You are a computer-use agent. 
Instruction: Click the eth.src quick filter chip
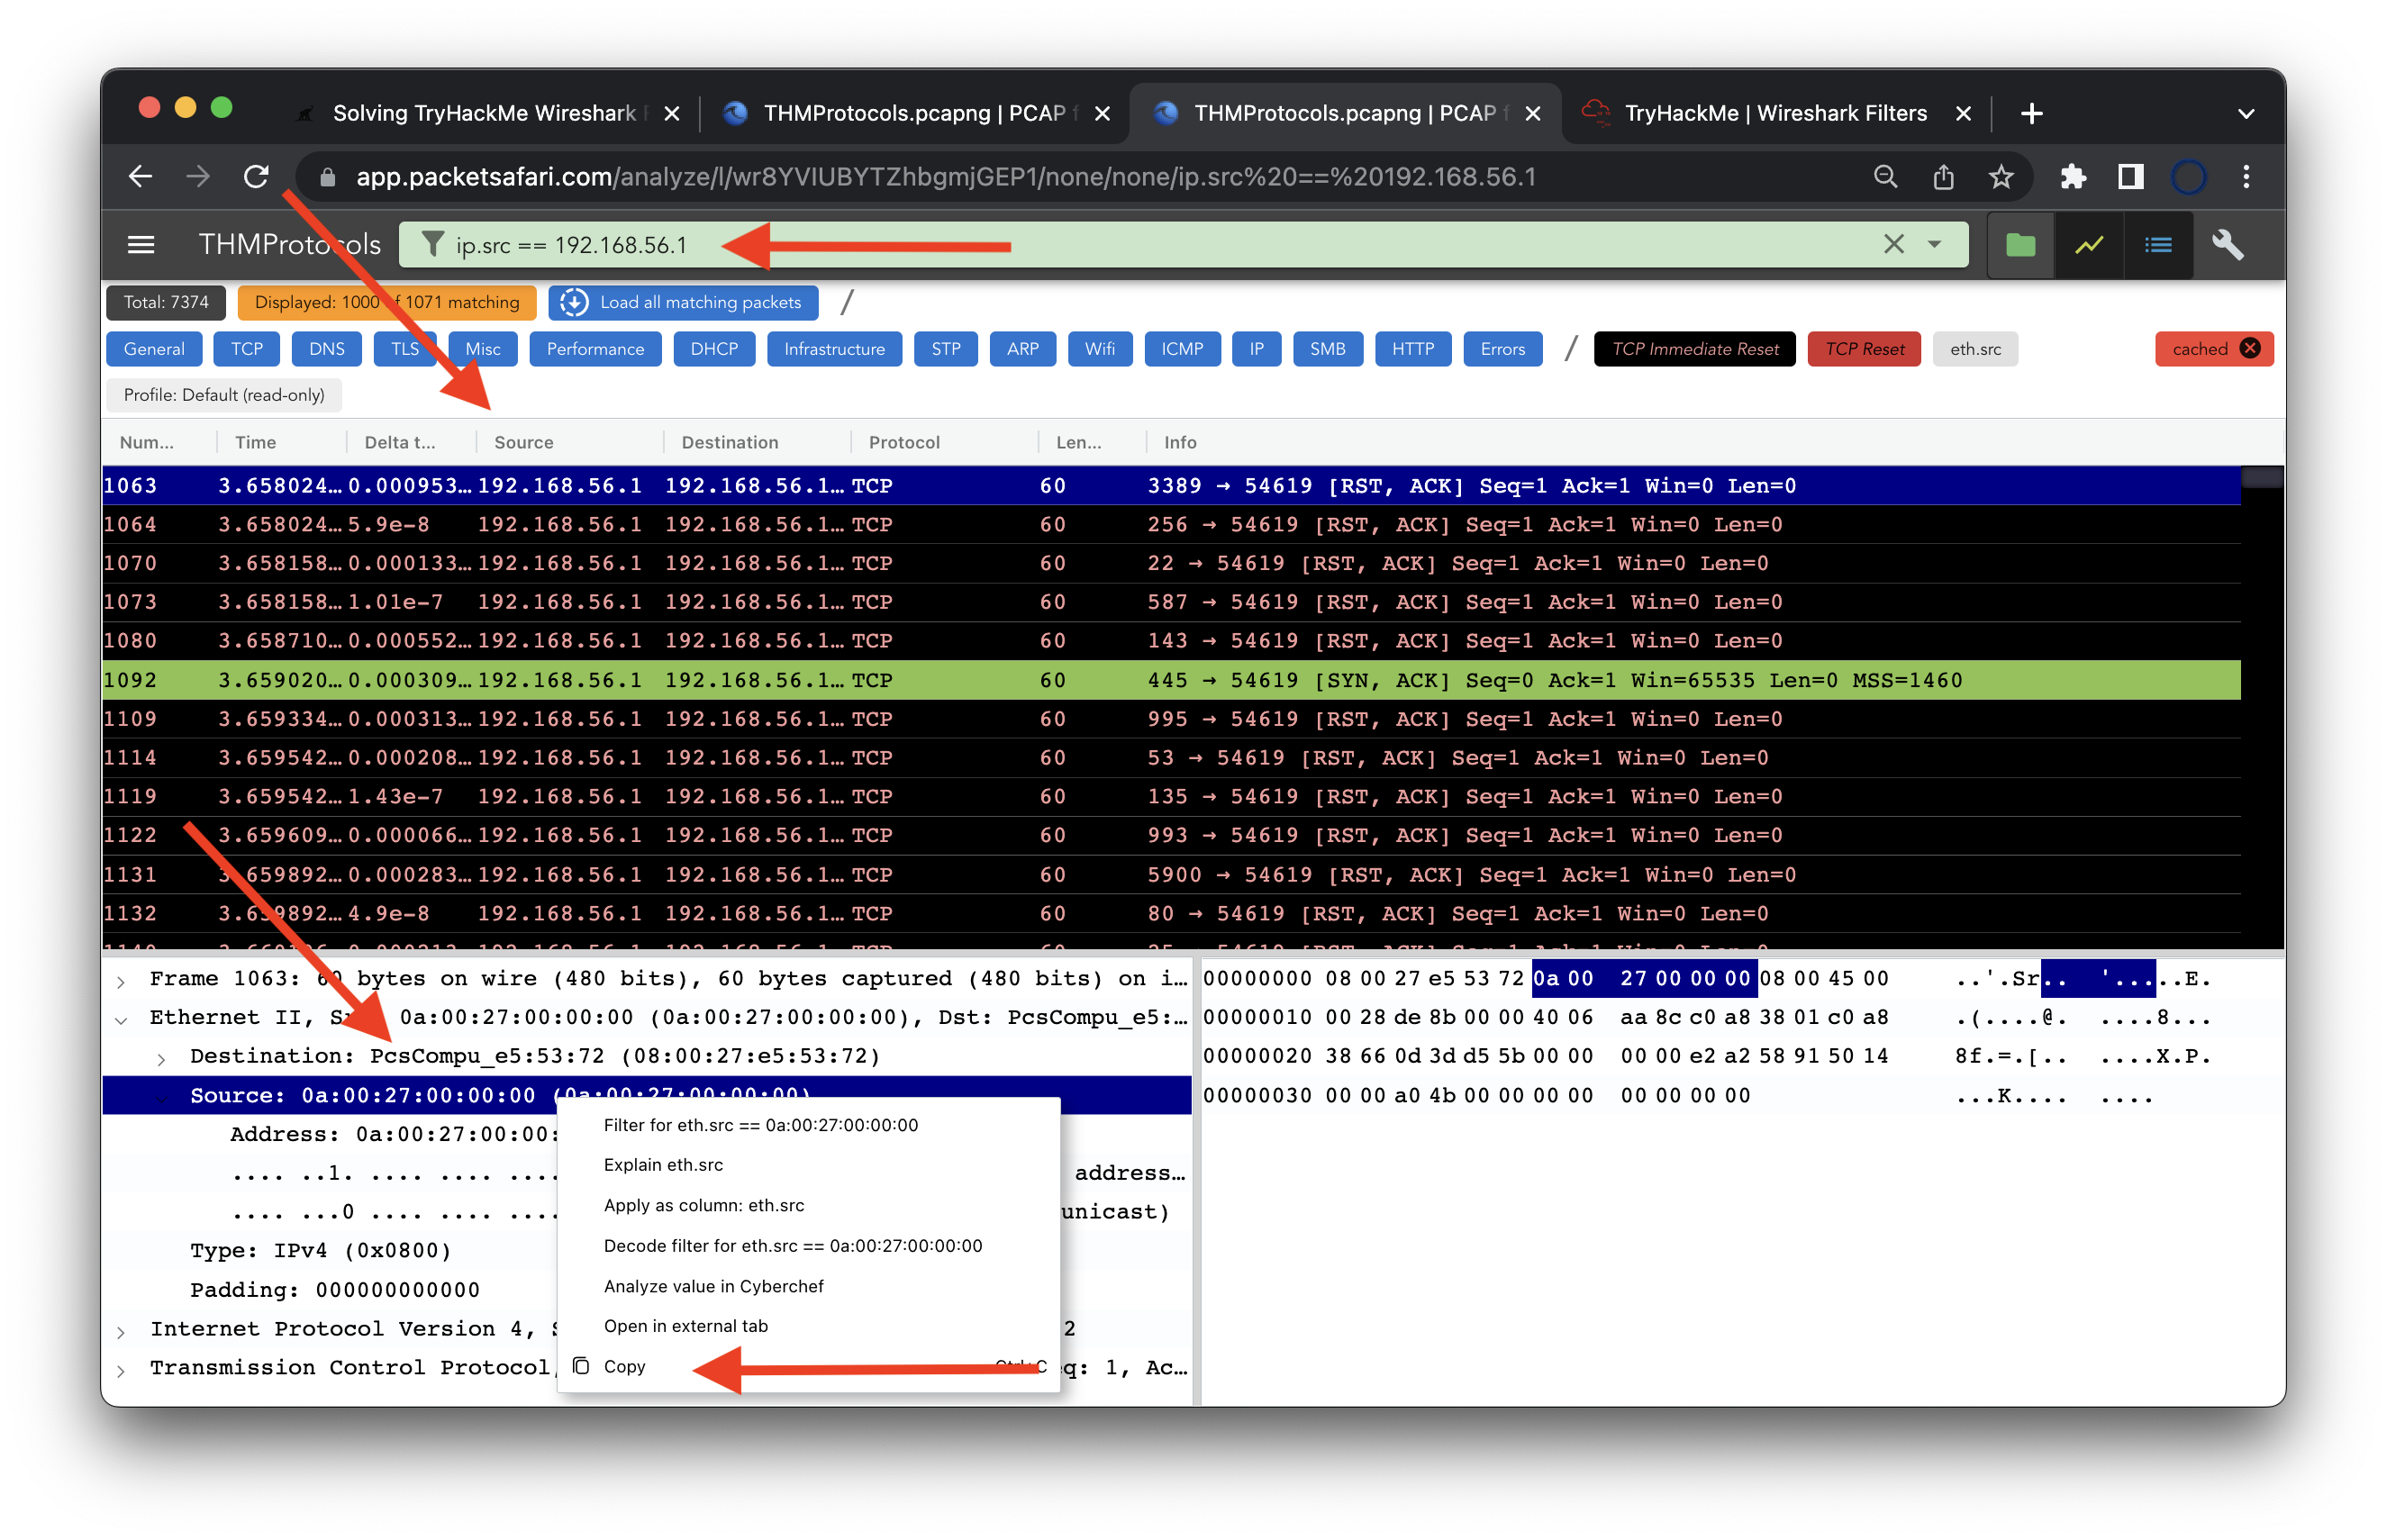(x=1975, y=349)
